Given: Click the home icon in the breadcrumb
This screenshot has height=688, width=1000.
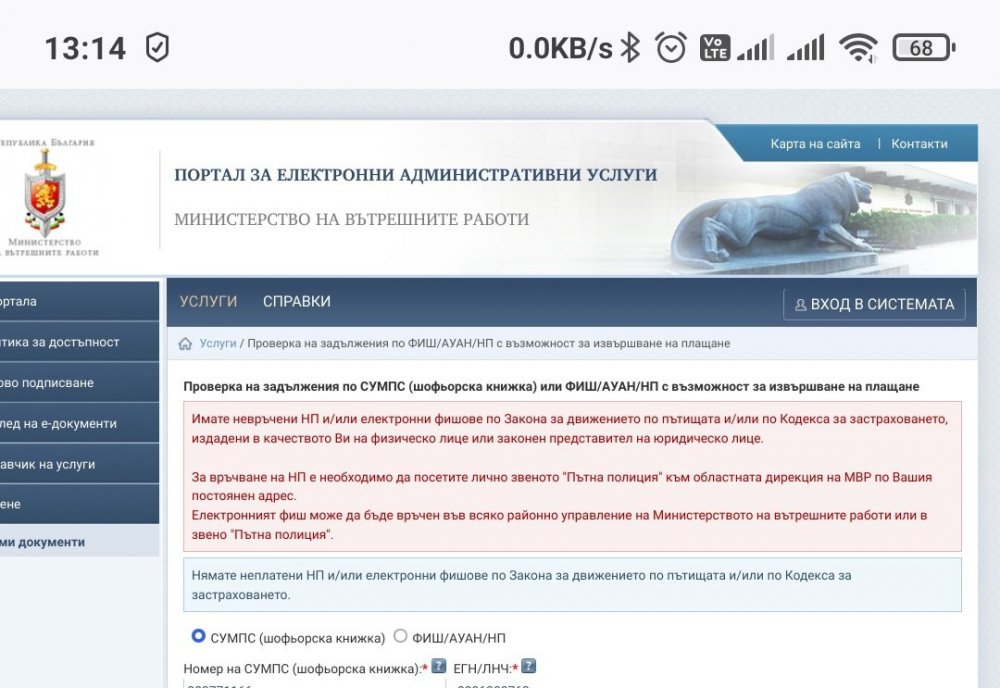Looking at the screenshot, I should (185, 344).
